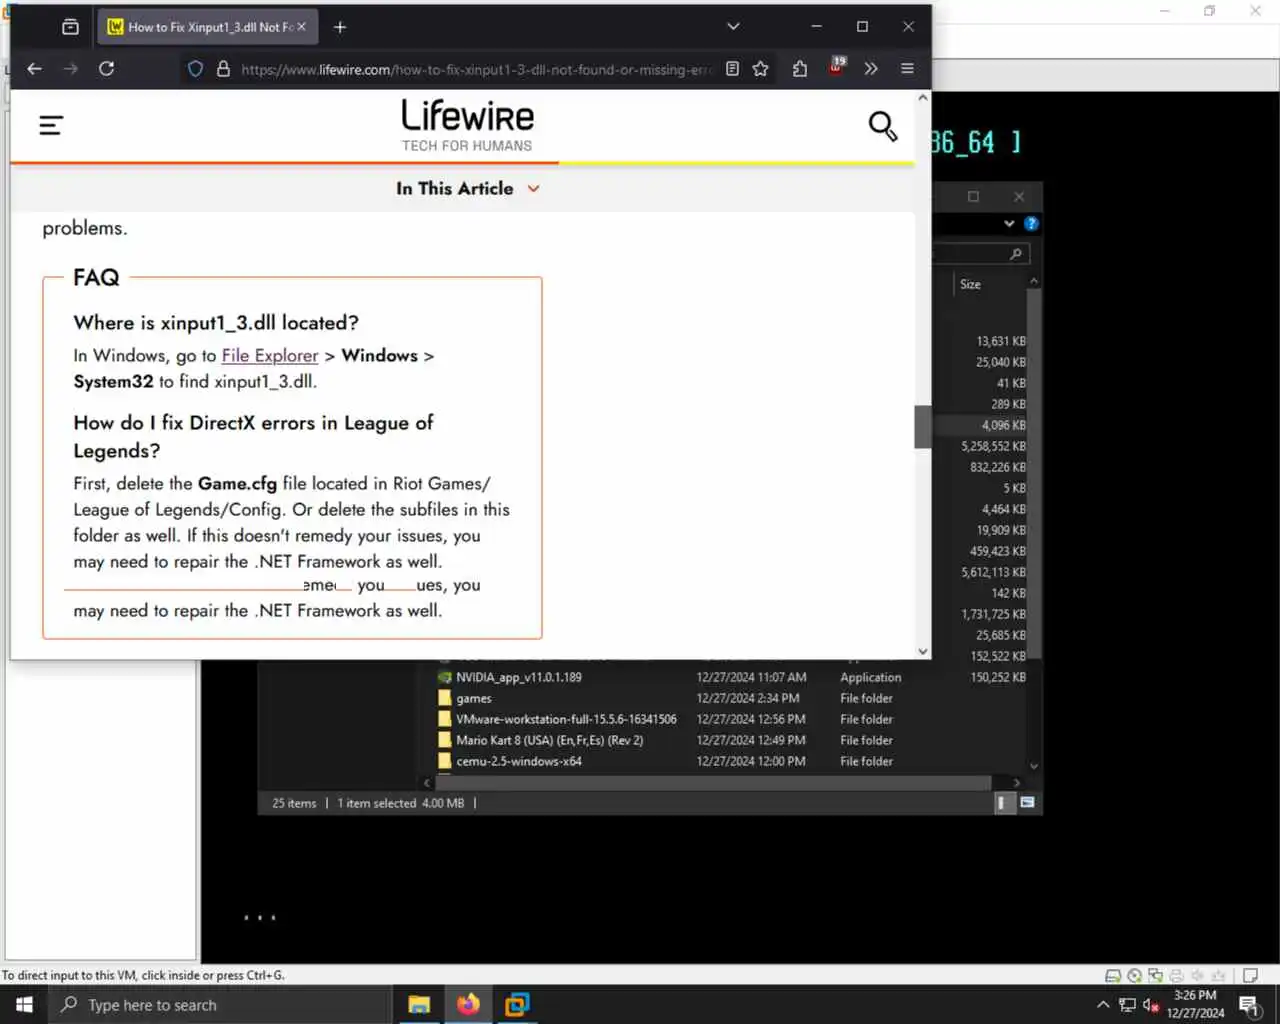The width and height of the screenshot is (1280, 1024).
Task: Open the Windows Start menu
Action: pos(24,1004)
